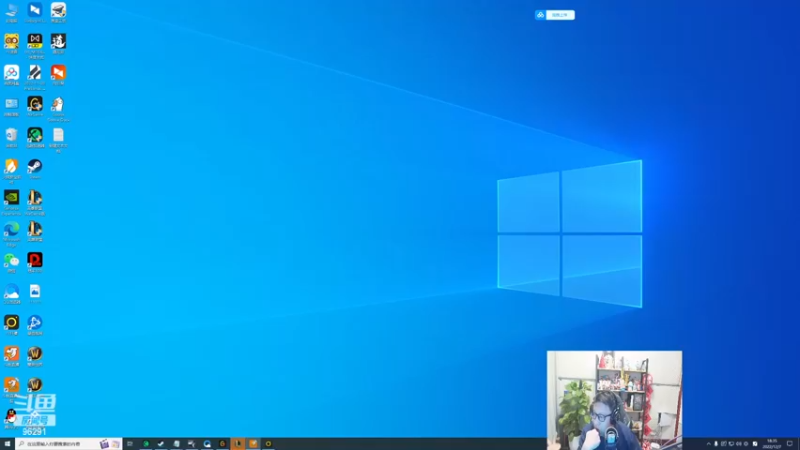Focus the taskbar search box

pos(68,444)
